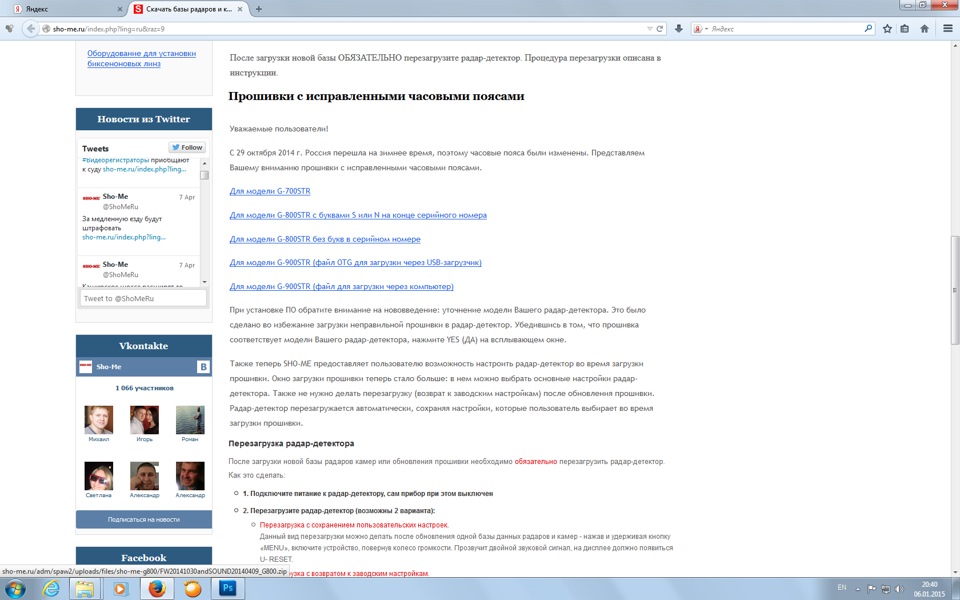
Task: Open the address bar history dropdown
Action: coord(650,29)
